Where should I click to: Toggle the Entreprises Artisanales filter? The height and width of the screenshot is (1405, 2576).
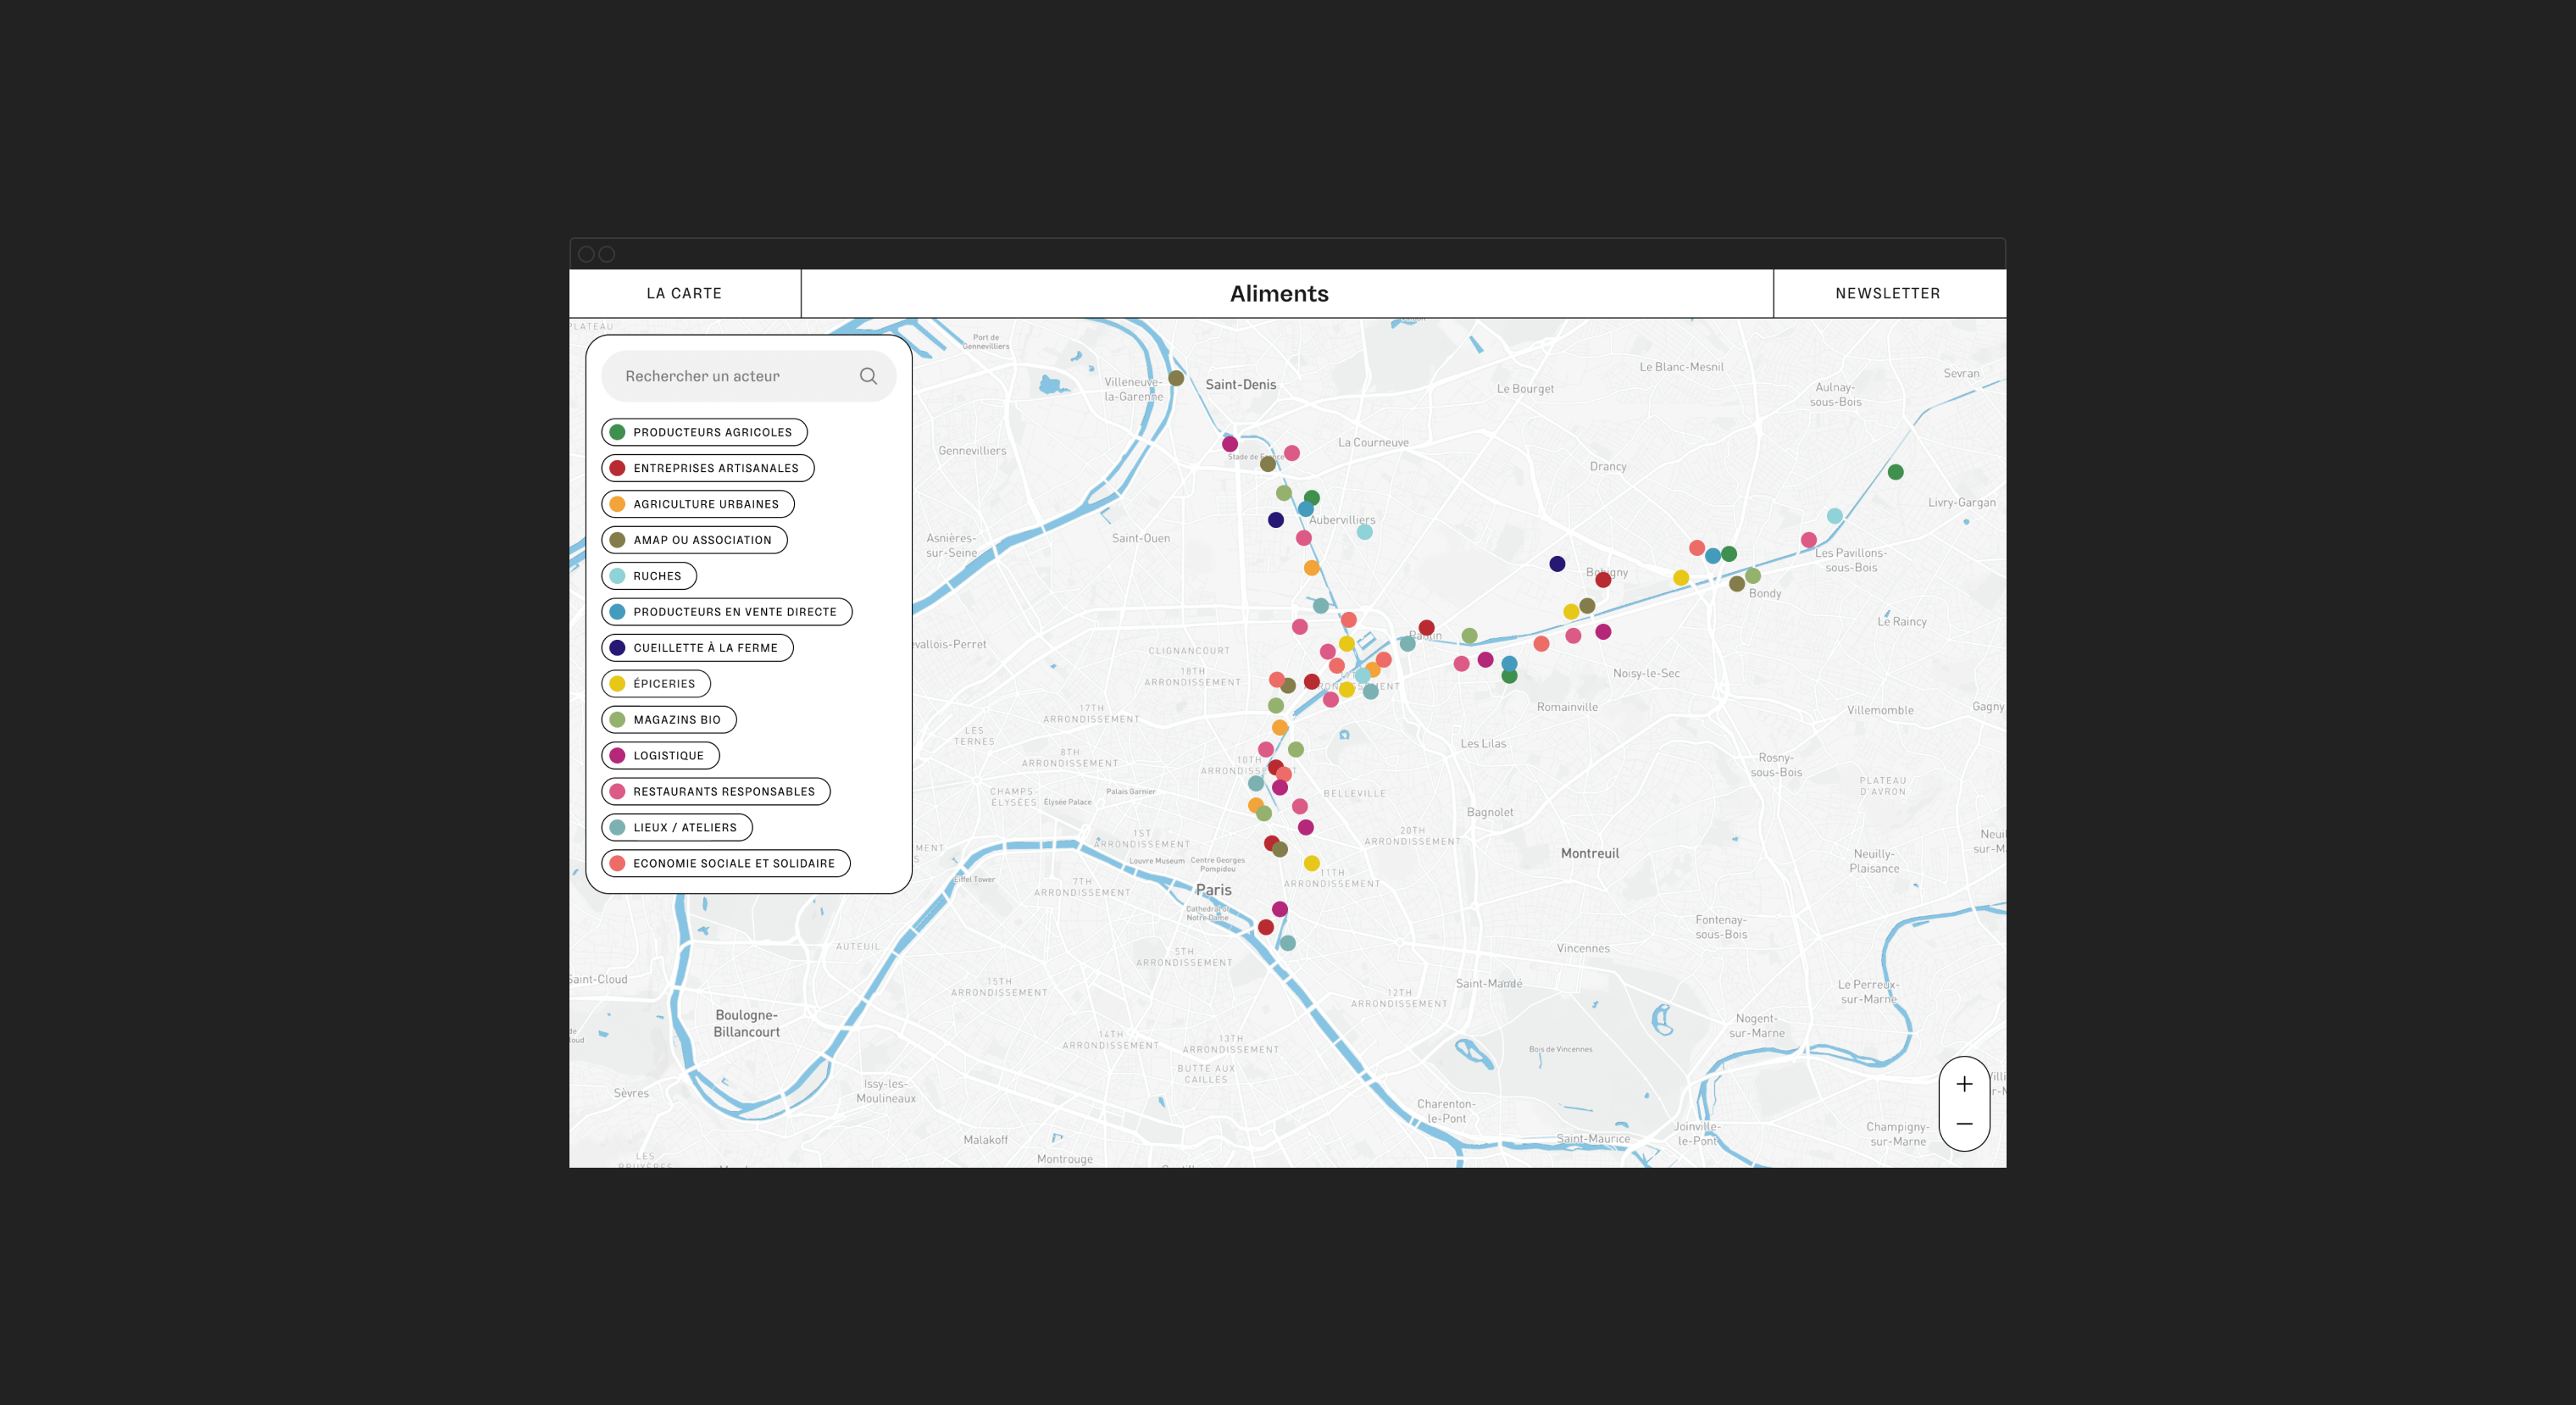707,468
